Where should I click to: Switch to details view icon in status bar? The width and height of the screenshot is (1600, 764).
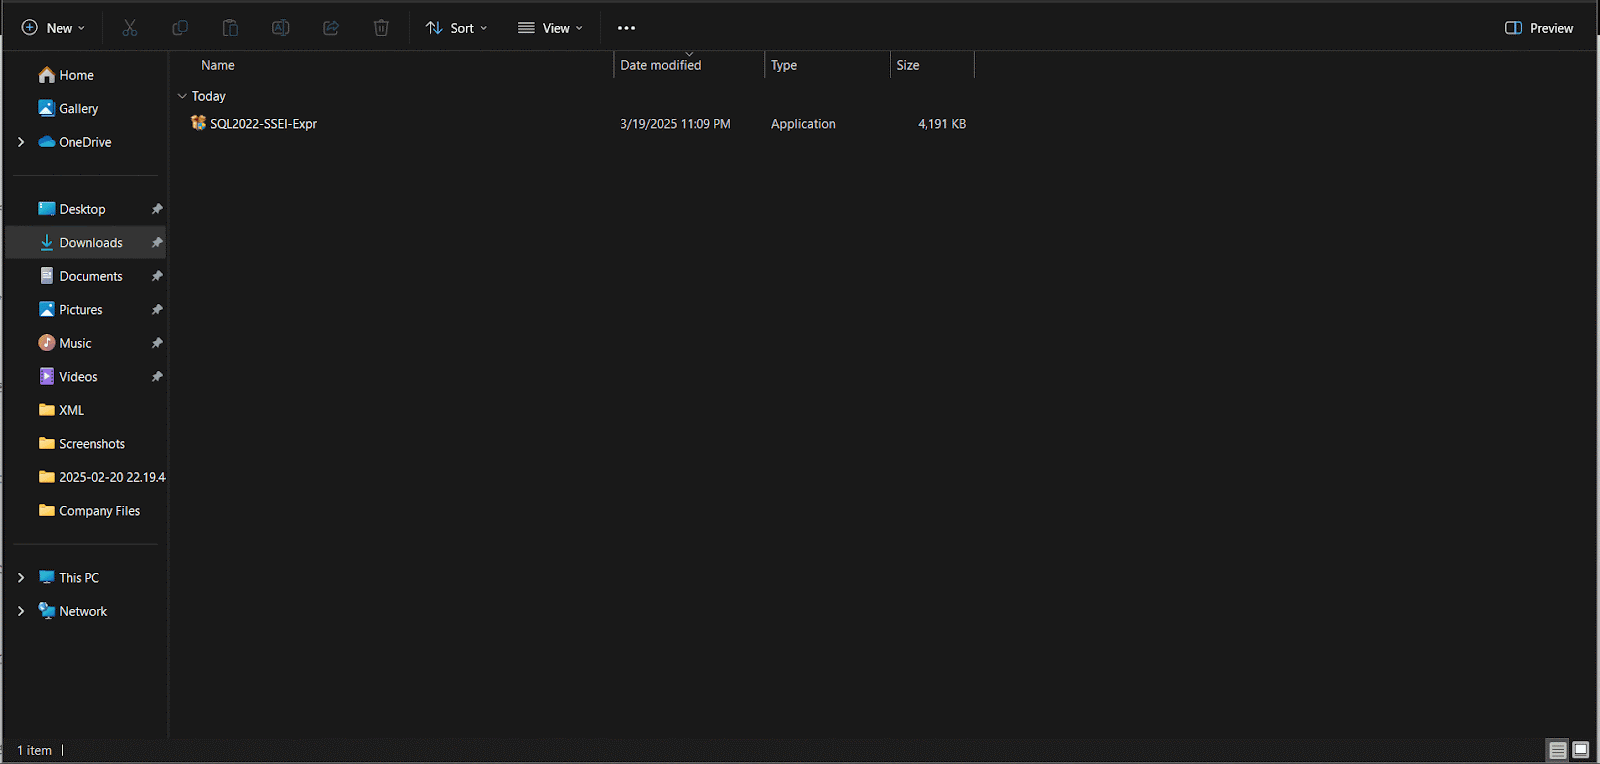tap(1557, 750)
